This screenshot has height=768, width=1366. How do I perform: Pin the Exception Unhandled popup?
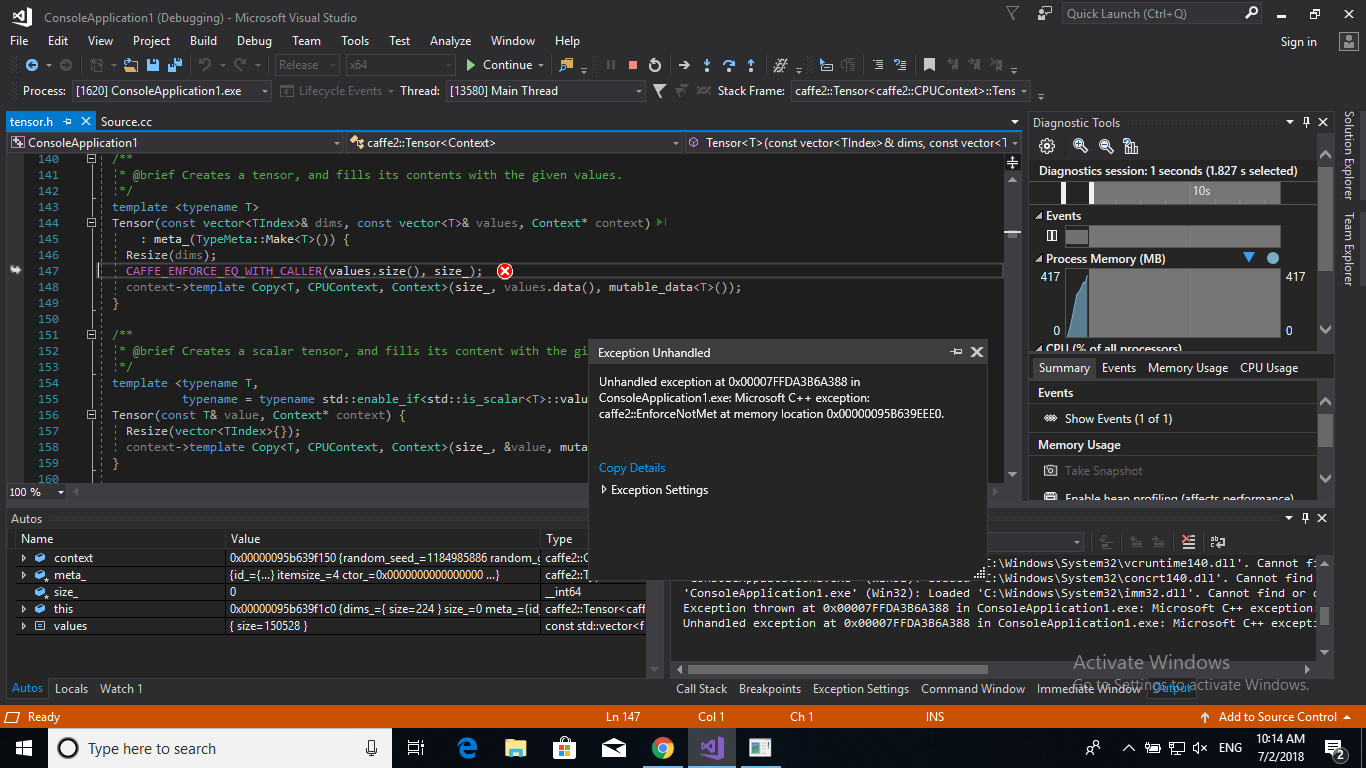(x=957, y=352)
